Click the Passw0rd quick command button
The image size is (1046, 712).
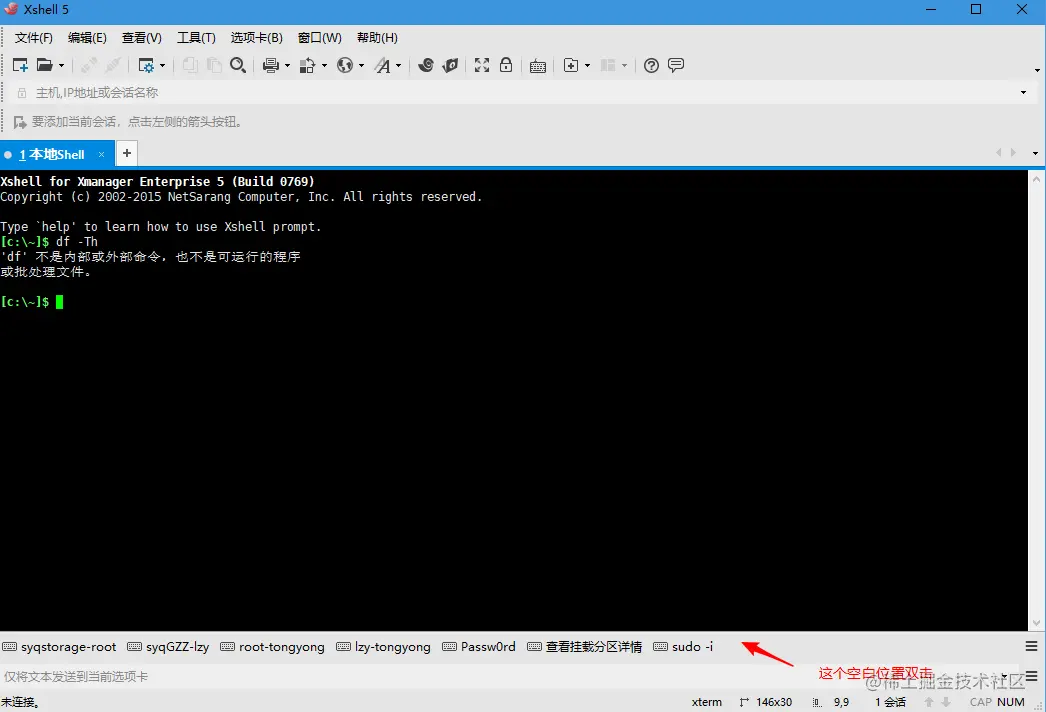point(479,647)
